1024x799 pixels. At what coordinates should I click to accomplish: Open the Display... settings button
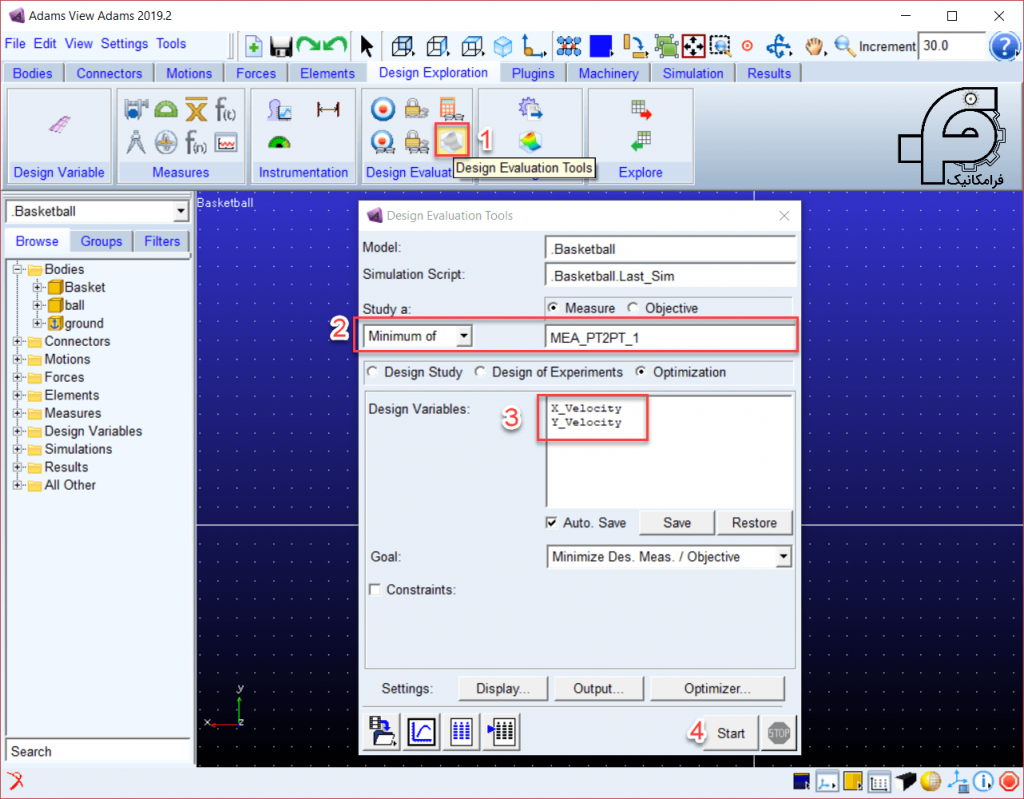(x=502, y=689)
